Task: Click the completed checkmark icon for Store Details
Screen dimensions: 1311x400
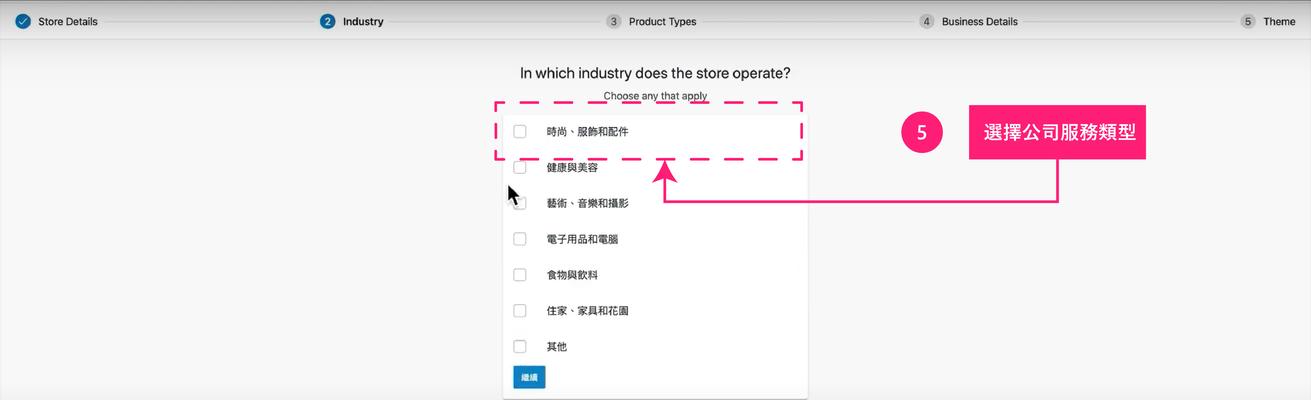Action: 23,21
